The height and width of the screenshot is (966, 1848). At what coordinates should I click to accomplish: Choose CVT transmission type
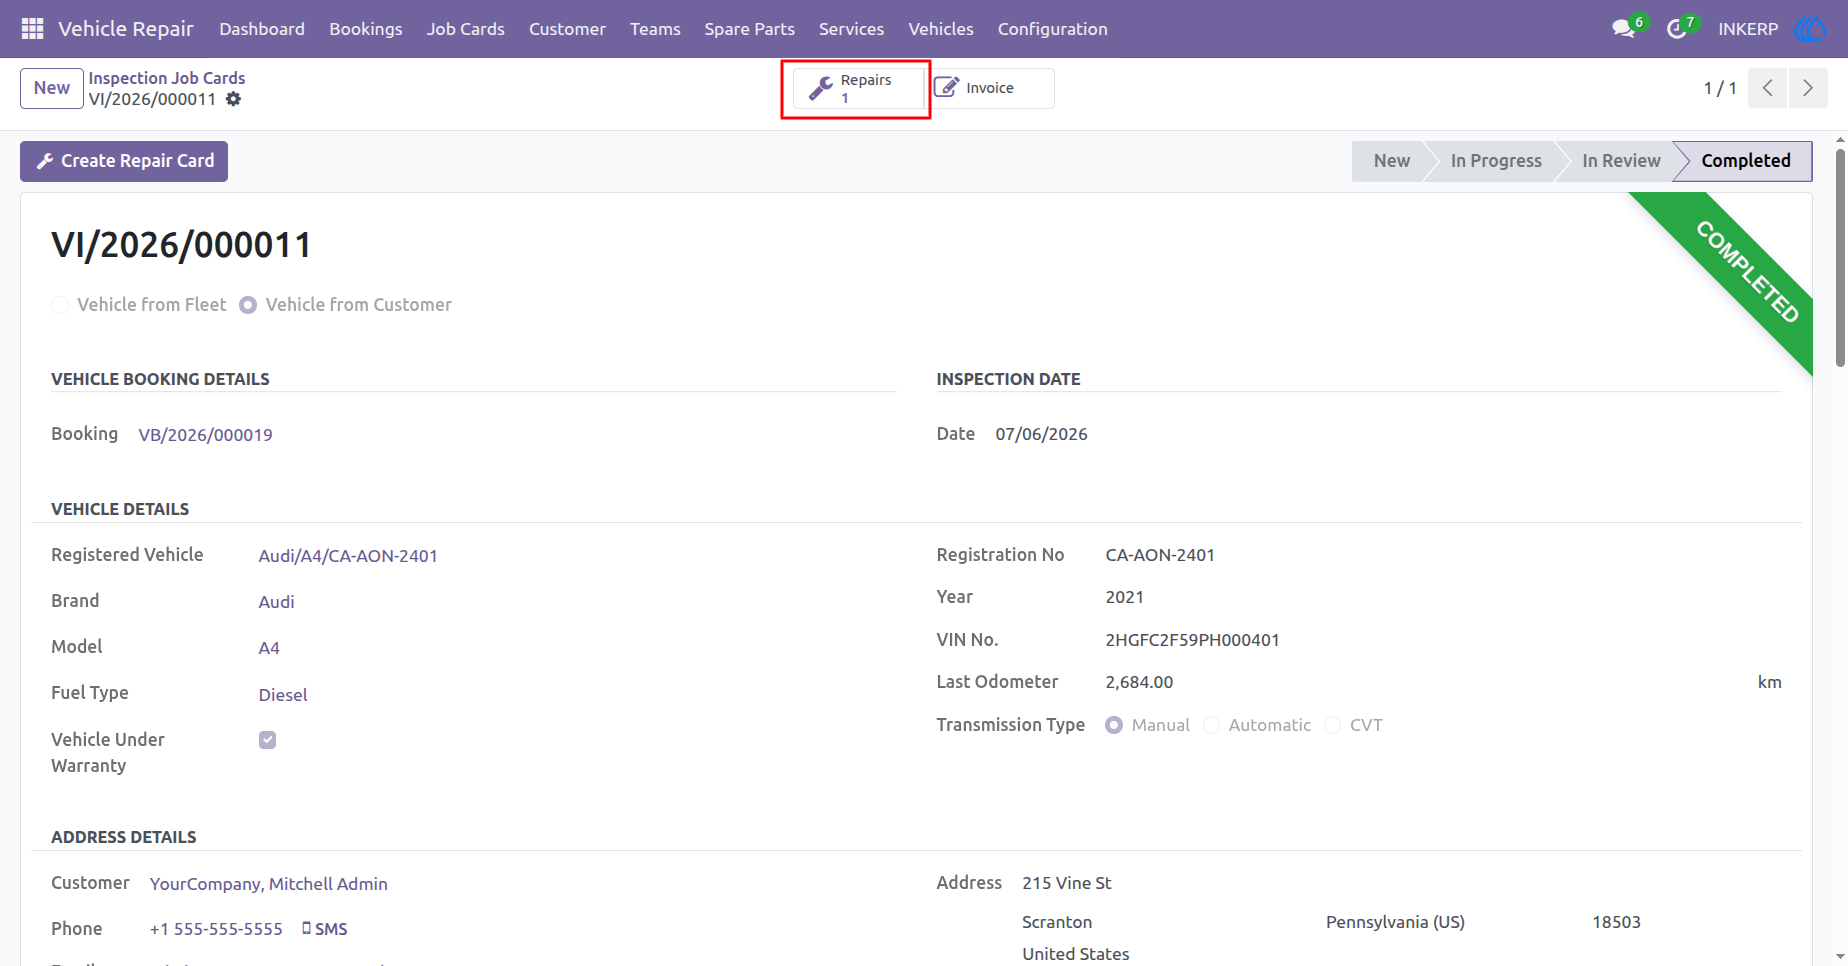(x=1332, y=725)
